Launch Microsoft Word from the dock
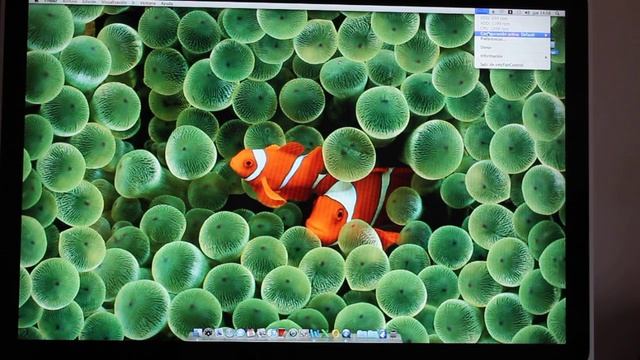Screen dimensions: 640x360 pyautogui.click(x=315, y=333)
